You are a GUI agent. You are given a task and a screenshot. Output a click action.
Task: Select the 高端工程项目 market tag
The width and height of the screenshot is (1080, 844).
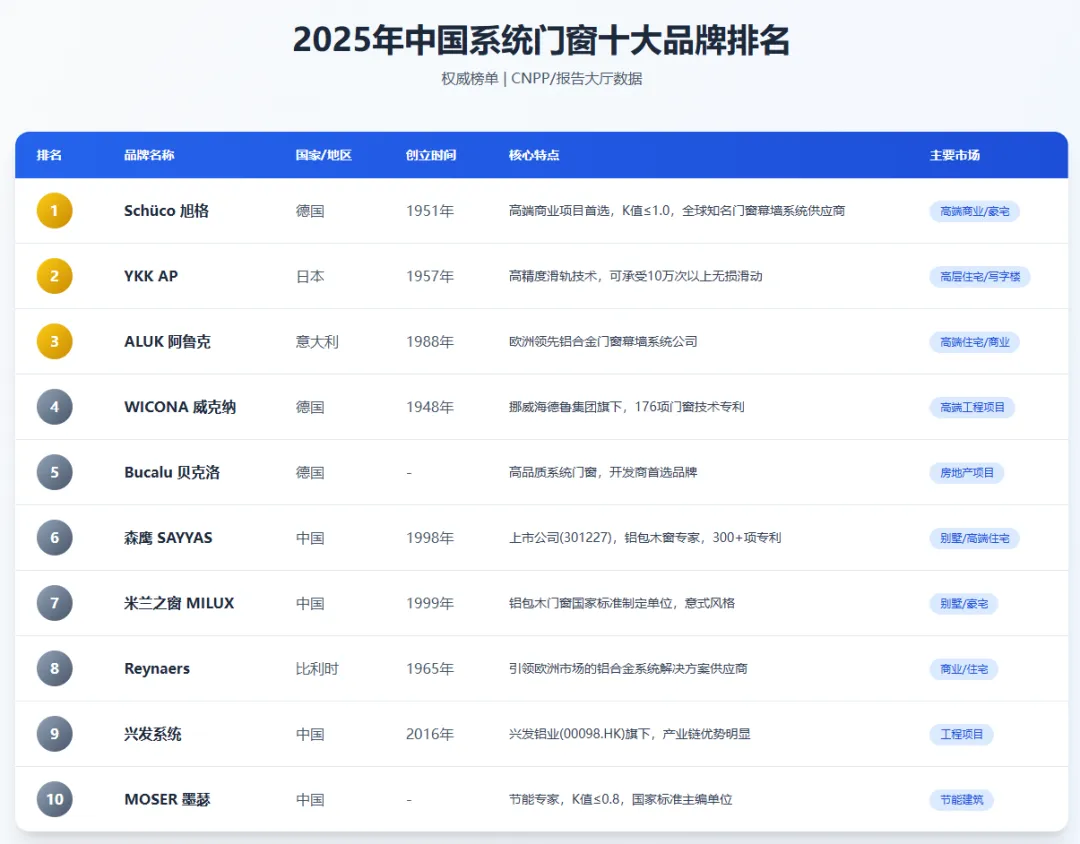click(973, 408)
